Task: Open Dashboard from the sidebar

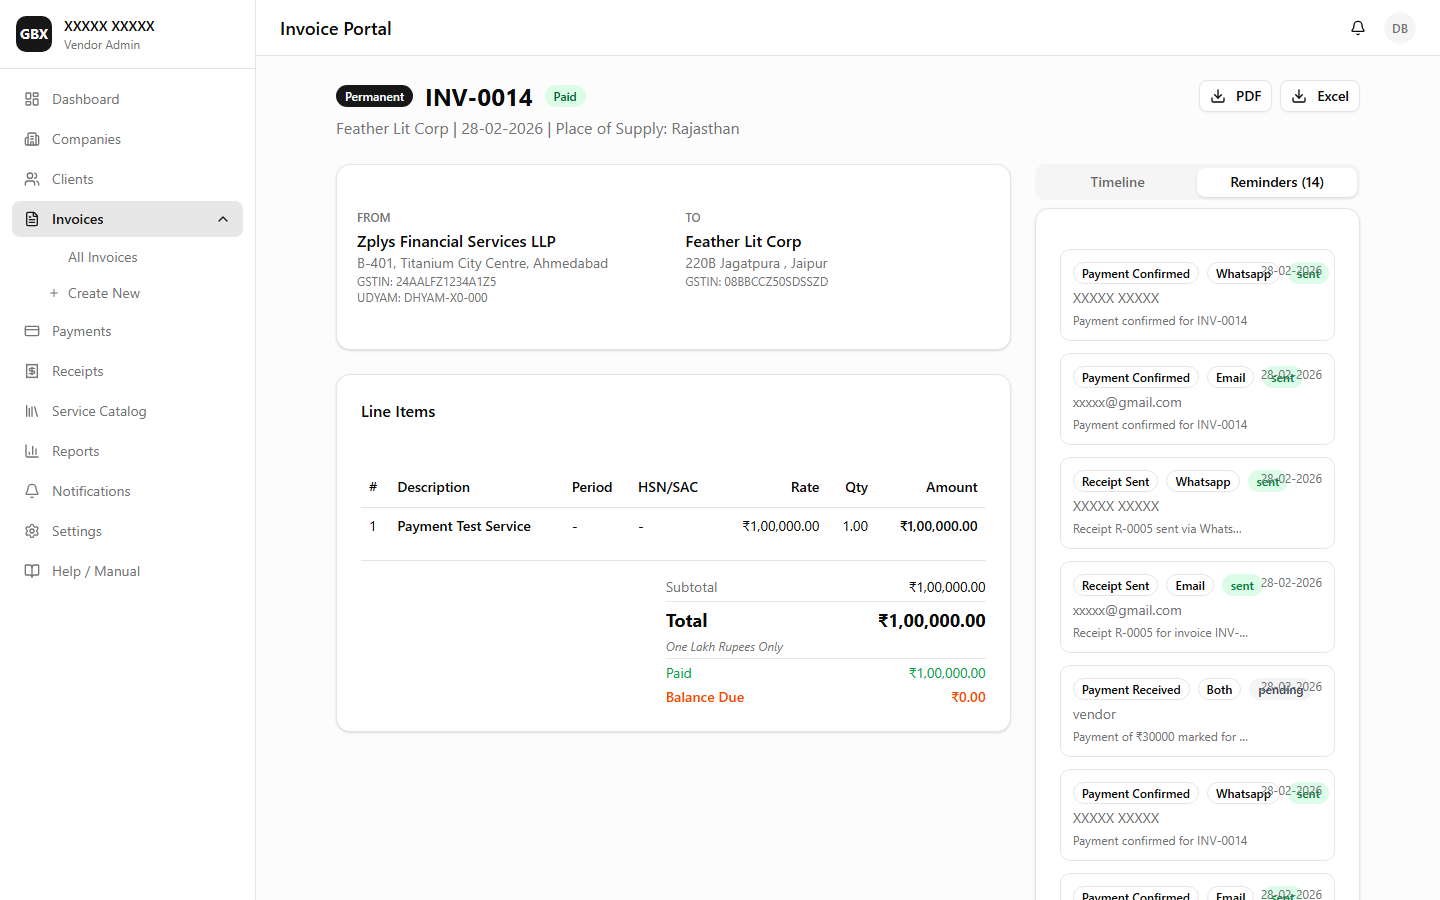Action: pos(85,99)
